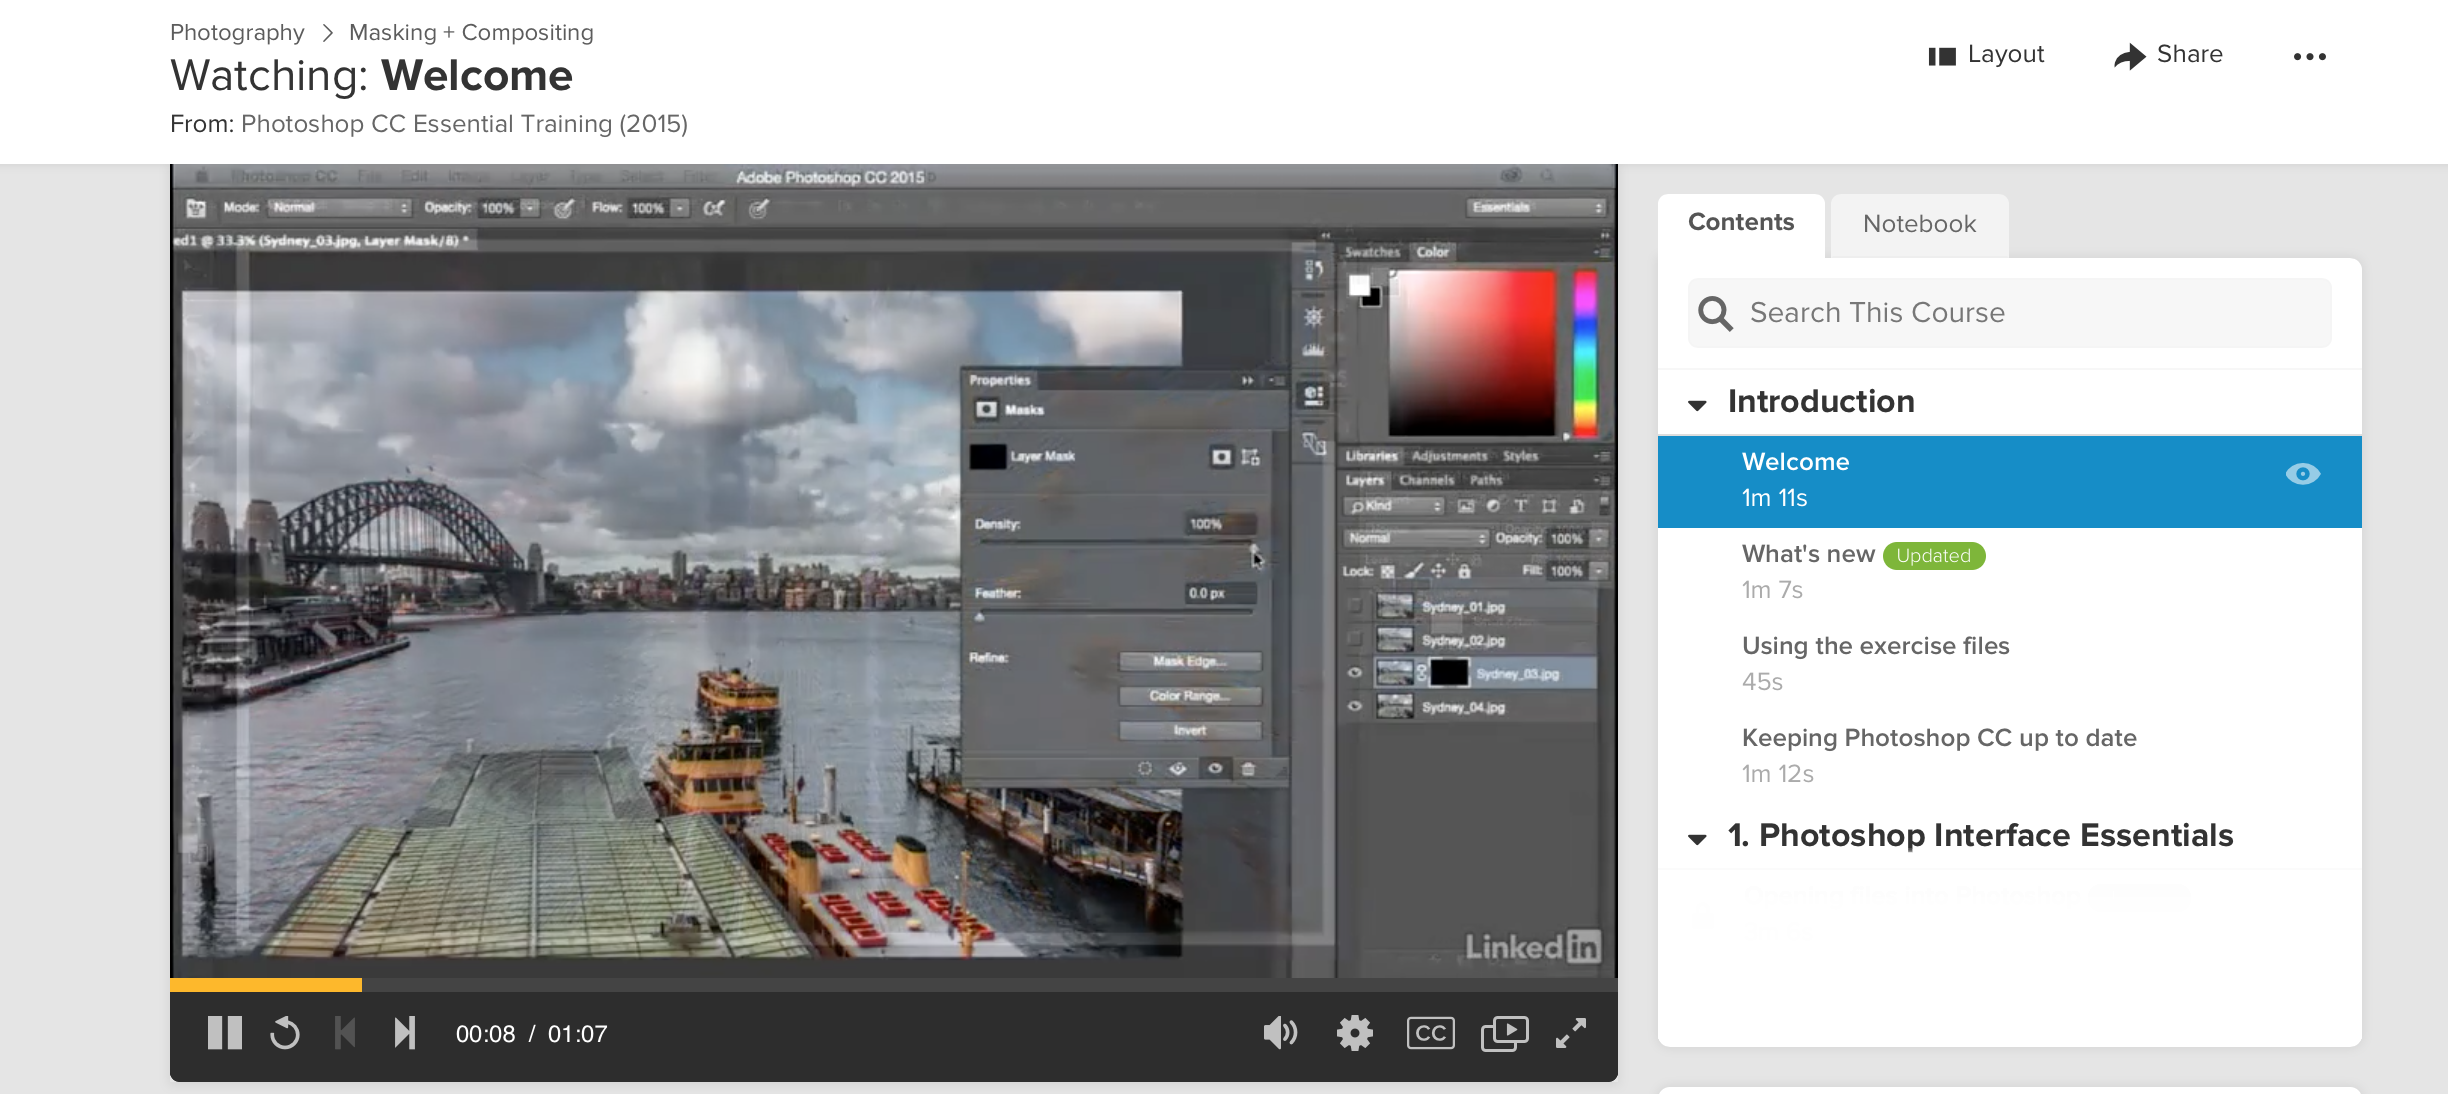Click the replay/rewind circular arrow icon
The image size is (2448, 1094).
pos(285,1033)
